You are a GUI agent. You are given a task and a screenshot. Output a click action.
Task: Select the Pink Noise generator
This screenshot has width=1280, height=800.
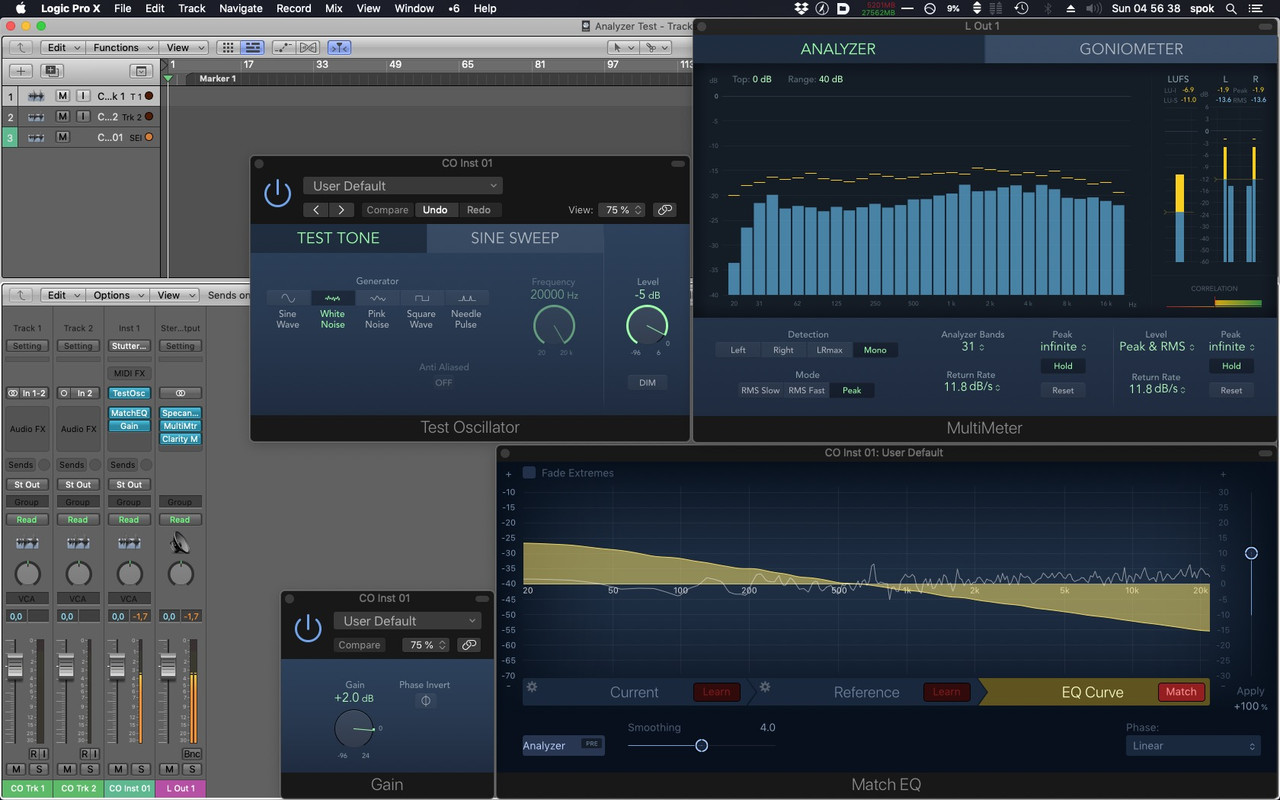pos(377,297)
